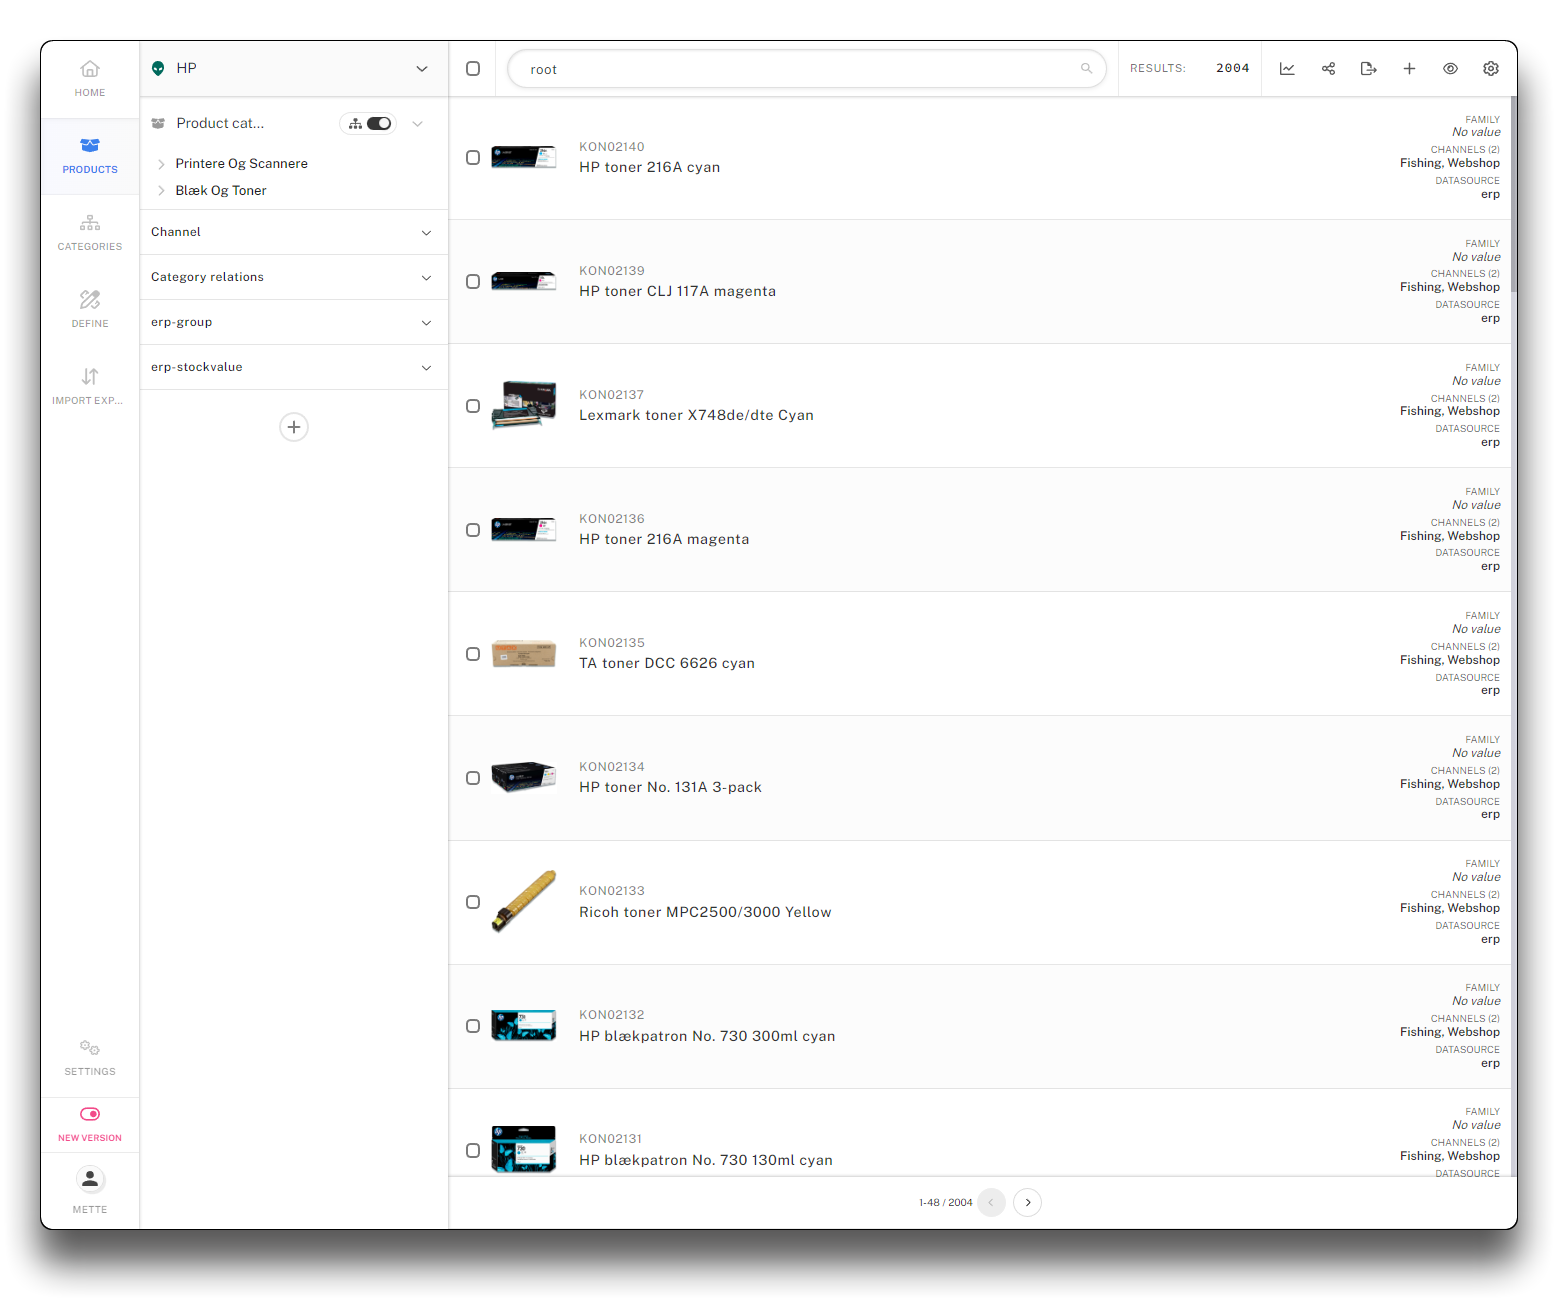Open Import Export in the sidebar
The image size is (1558, 1302).
90,386
